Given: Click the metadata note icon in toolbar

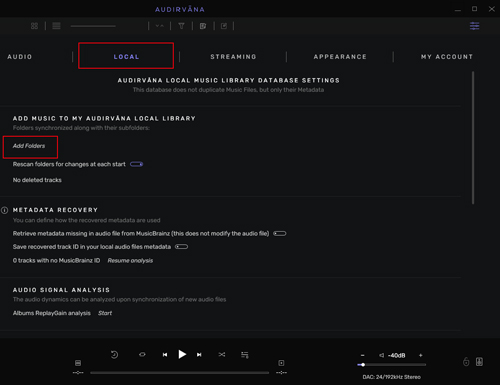Looking at the screenshot, I should pyautogui.click(x=203, y=26).
